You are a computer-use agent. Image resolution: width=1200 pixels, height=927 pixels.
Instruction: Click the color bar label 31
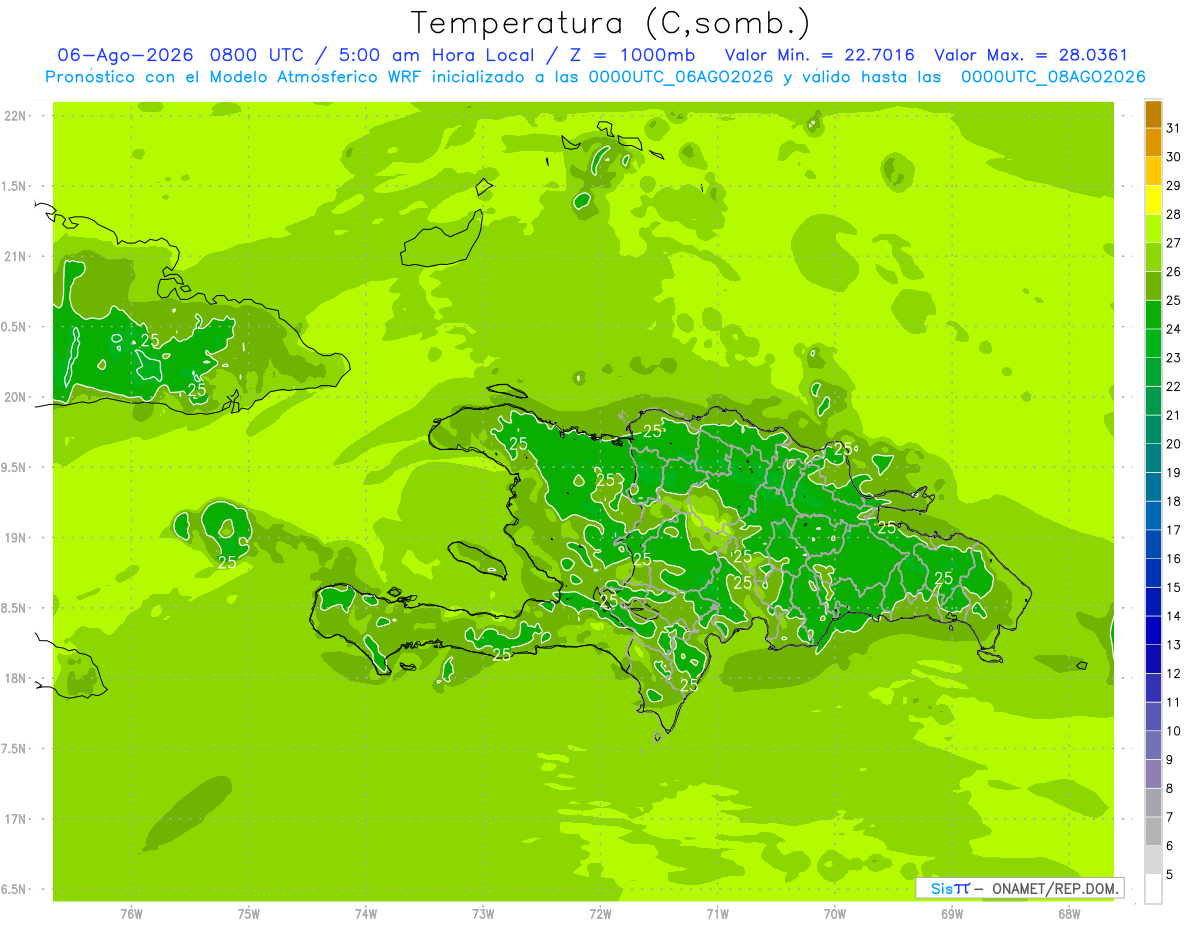(1174, 129)
